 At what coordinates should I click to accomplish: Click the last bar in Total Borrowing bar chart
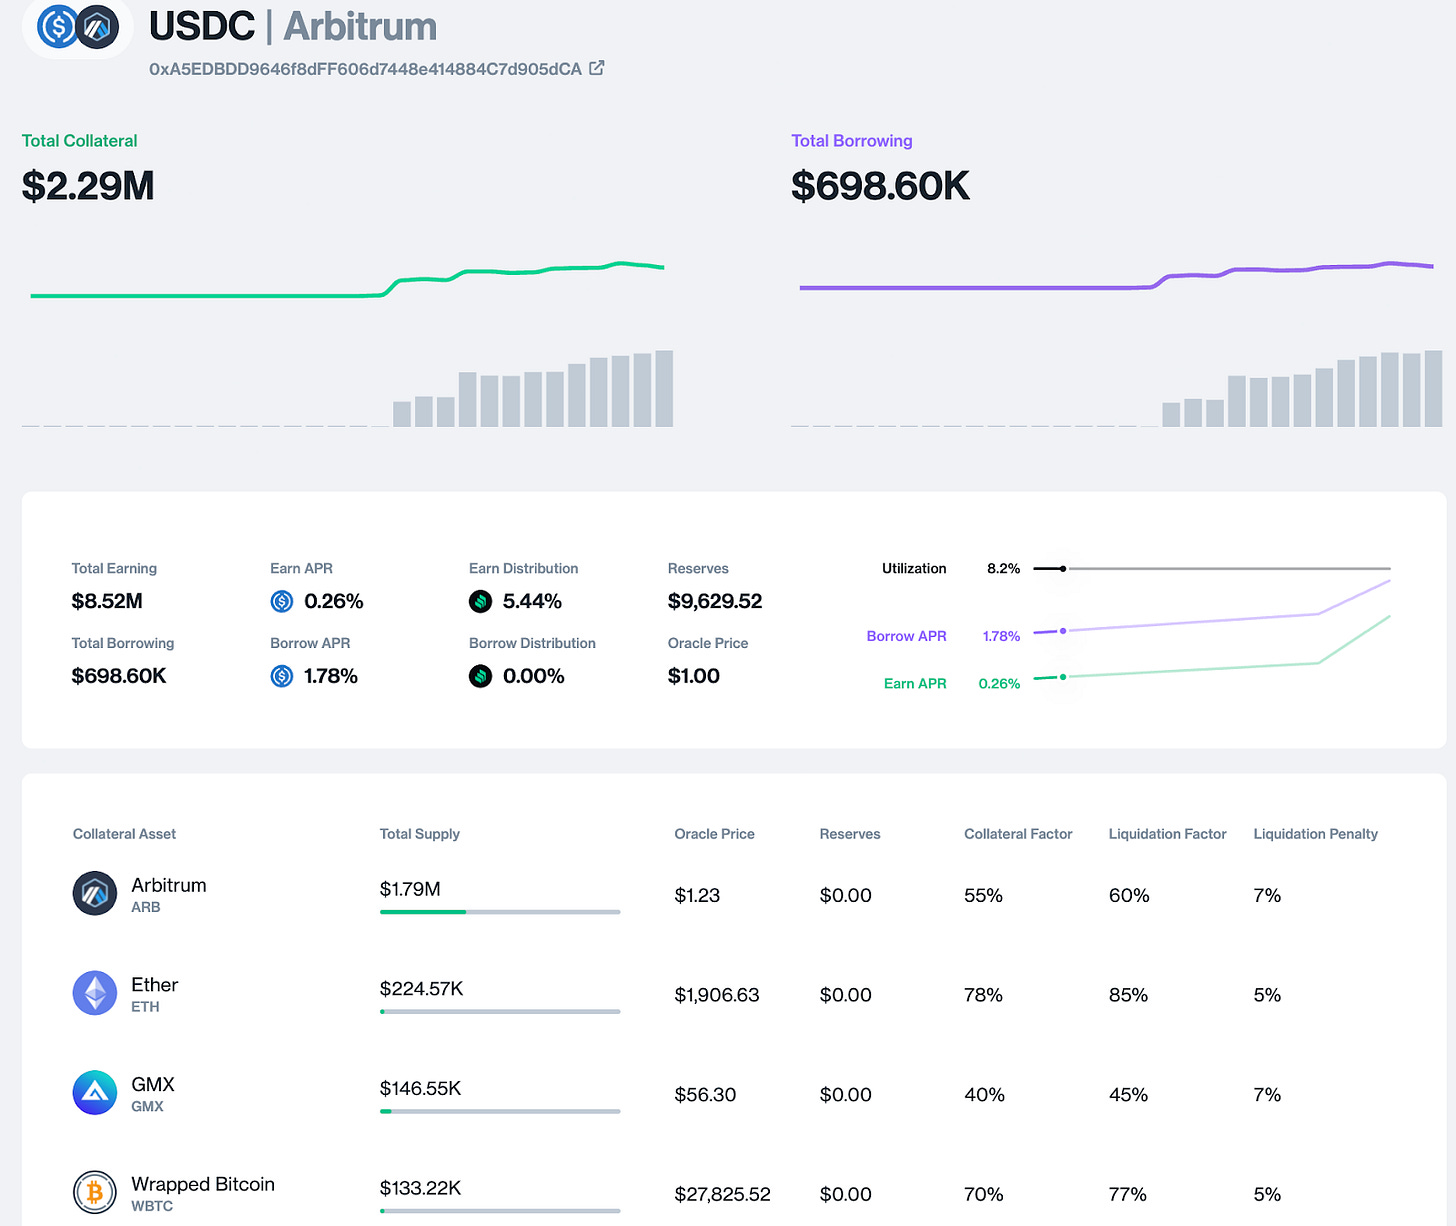(1433, 389)
